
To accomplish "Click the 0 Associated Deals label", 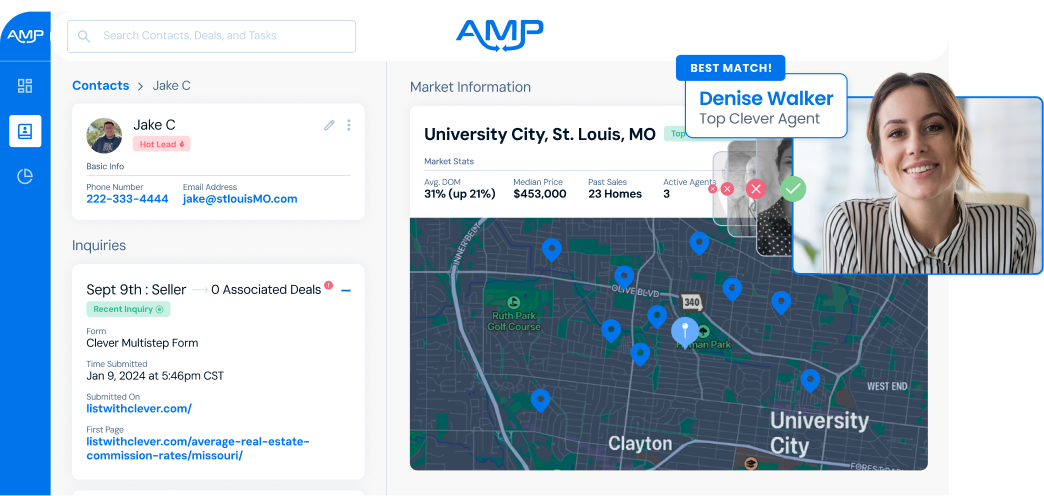I will [266, 290].
